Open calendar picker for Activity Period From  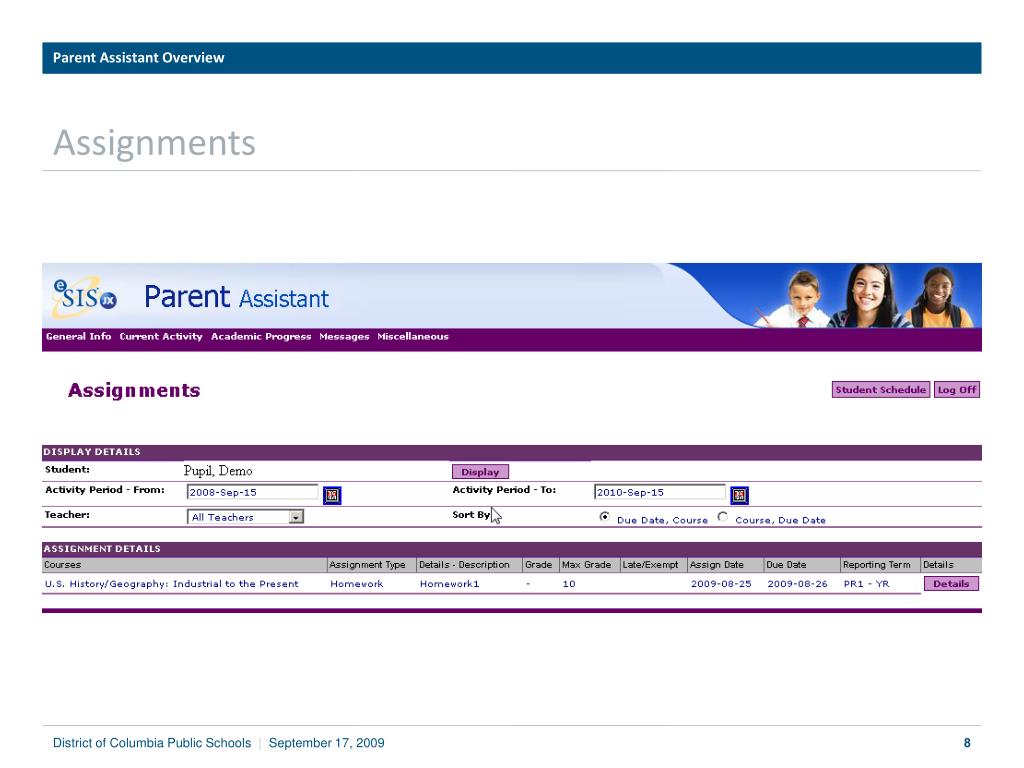coord(332,495)
